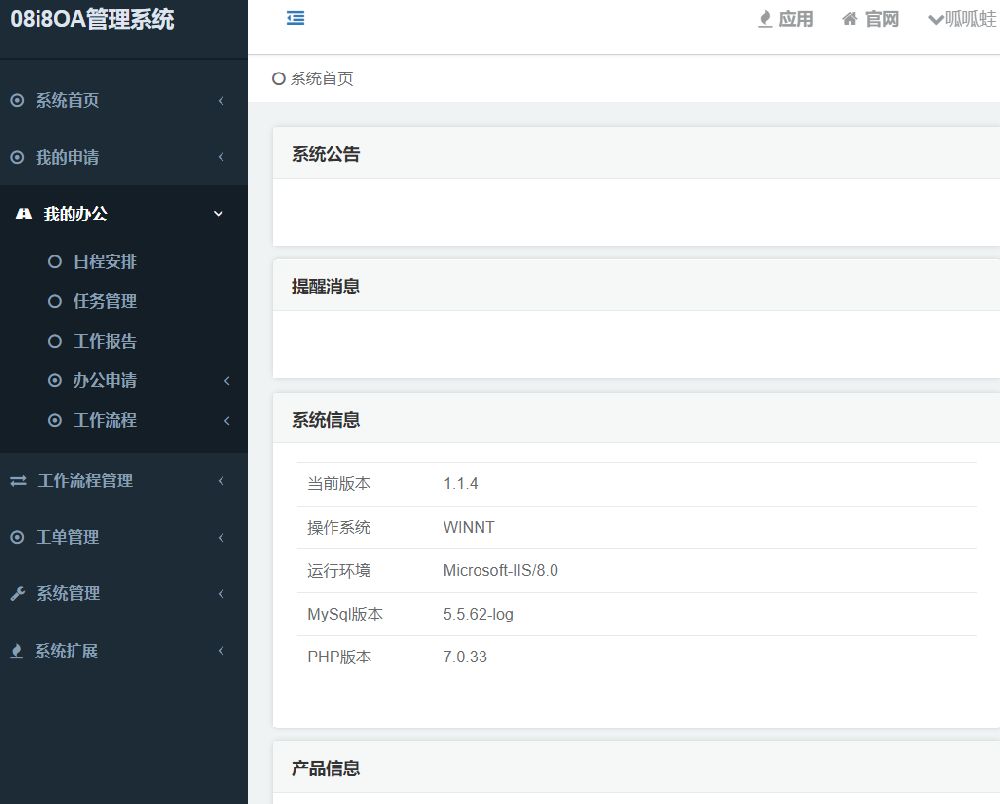Select 日程安排 in the sidebar
Screen dimensions: 1000x804
coord(104,261)
